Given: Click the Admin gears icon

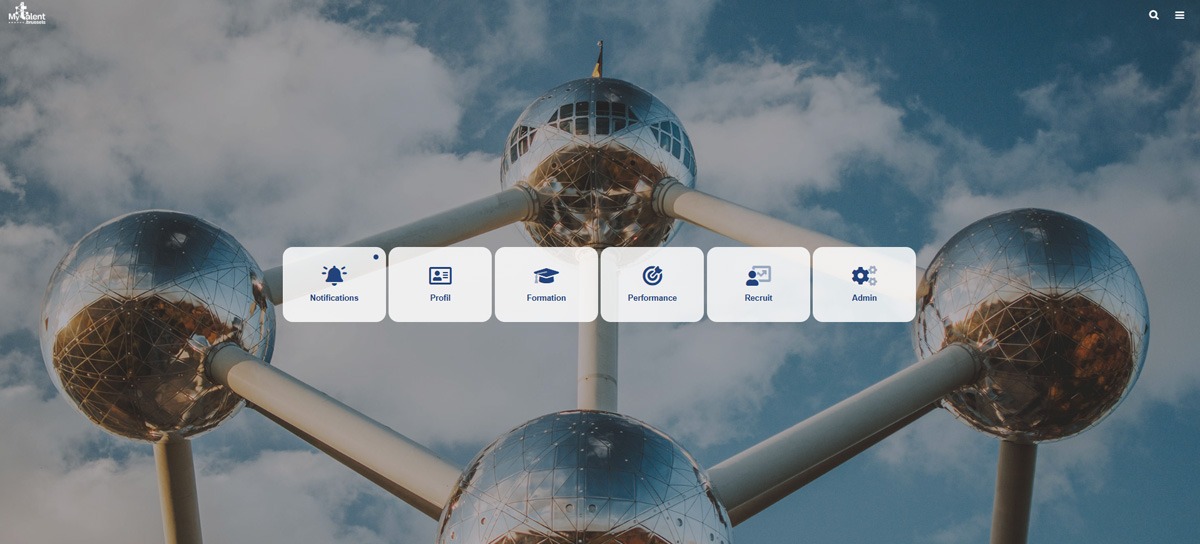Looking at the screenshot, I should click(864, 275).
